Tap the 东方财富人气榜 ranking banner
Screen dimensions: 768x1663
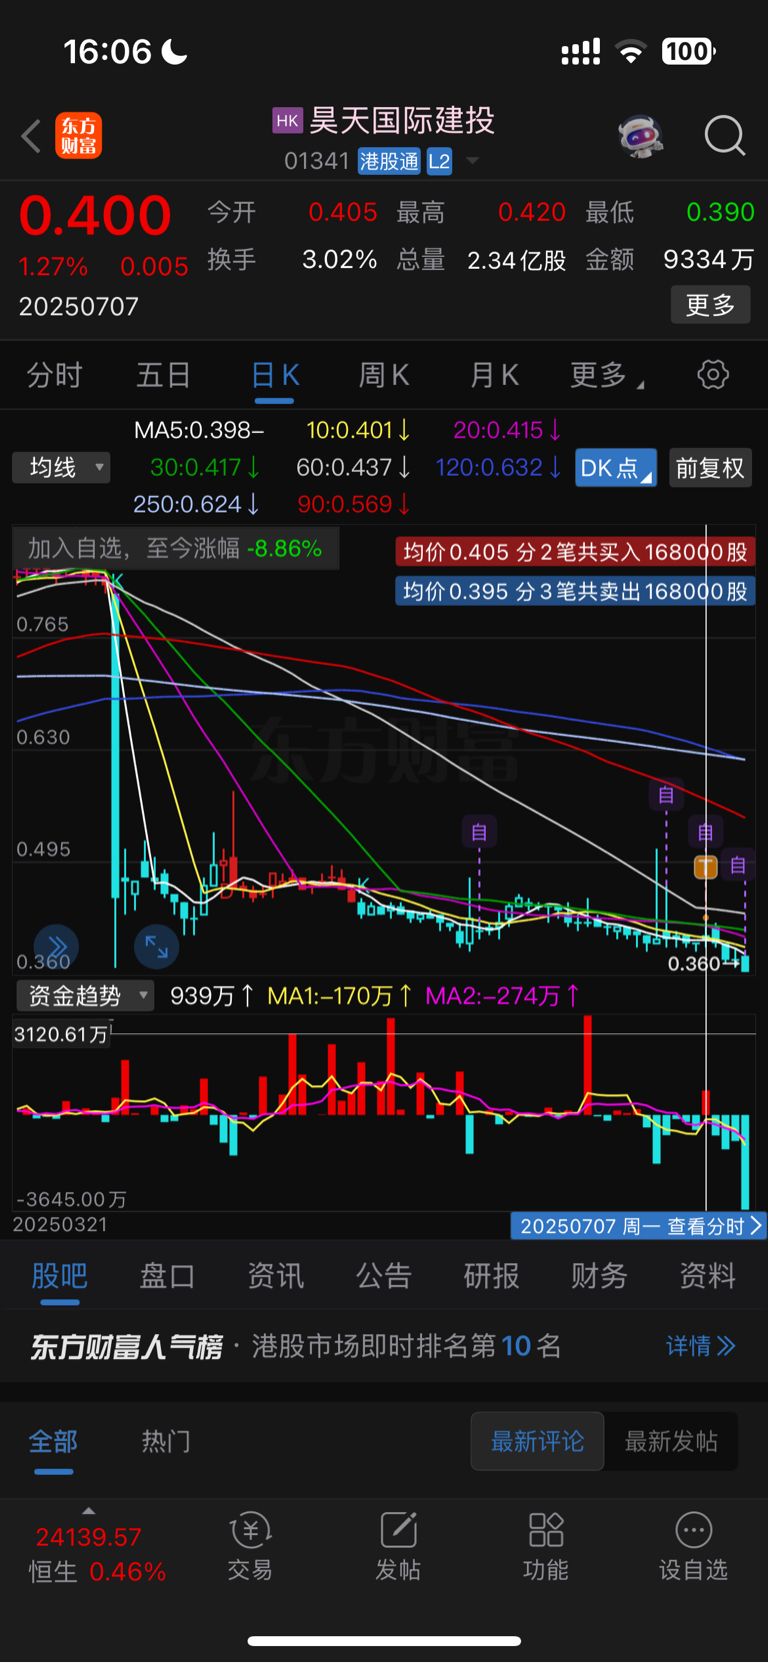(384, 1346)
